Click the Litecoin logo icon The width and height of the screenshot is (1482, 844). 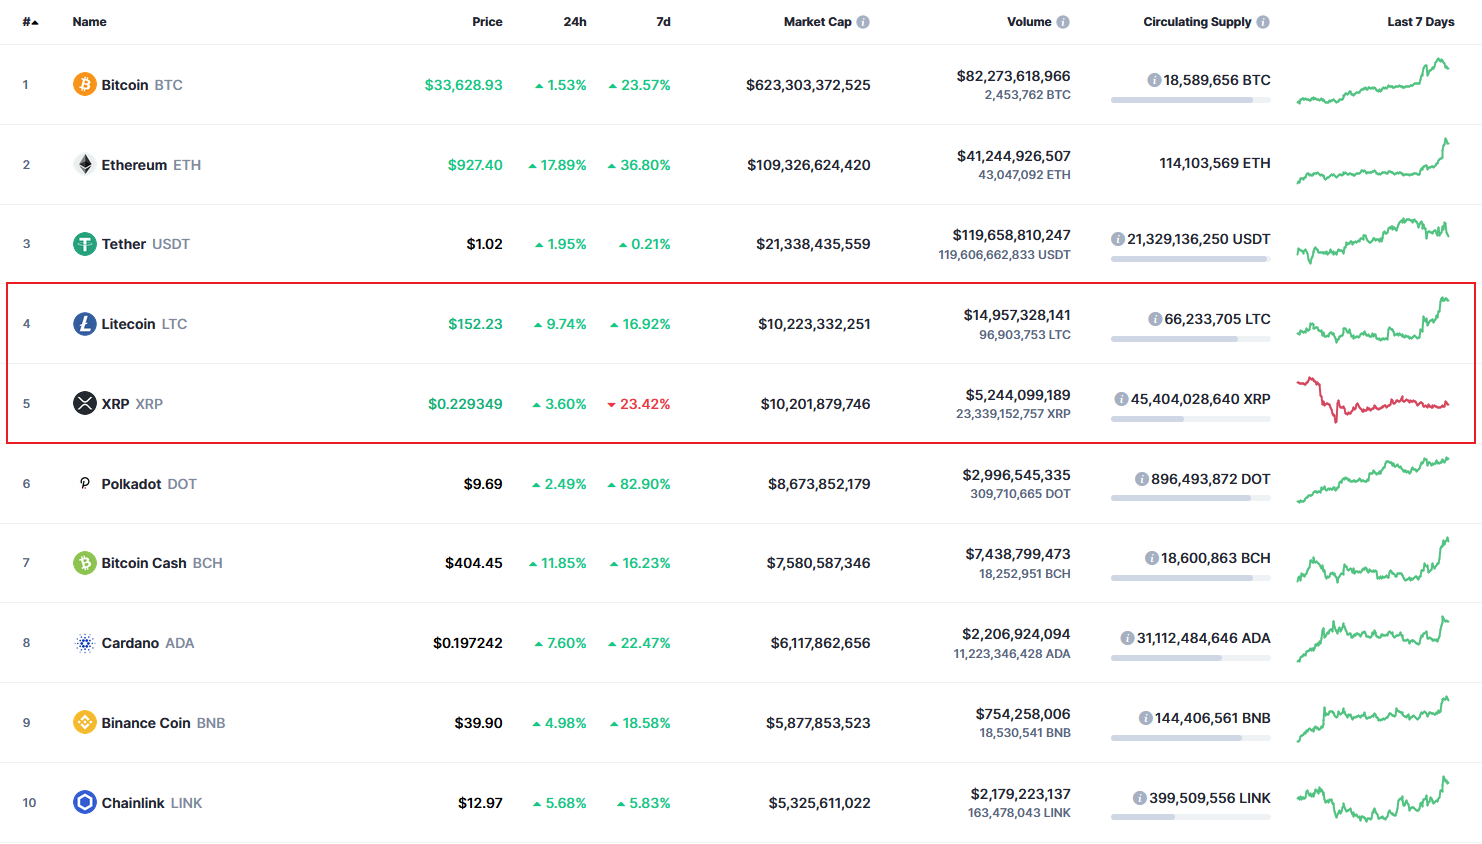[x=85, y=324]
